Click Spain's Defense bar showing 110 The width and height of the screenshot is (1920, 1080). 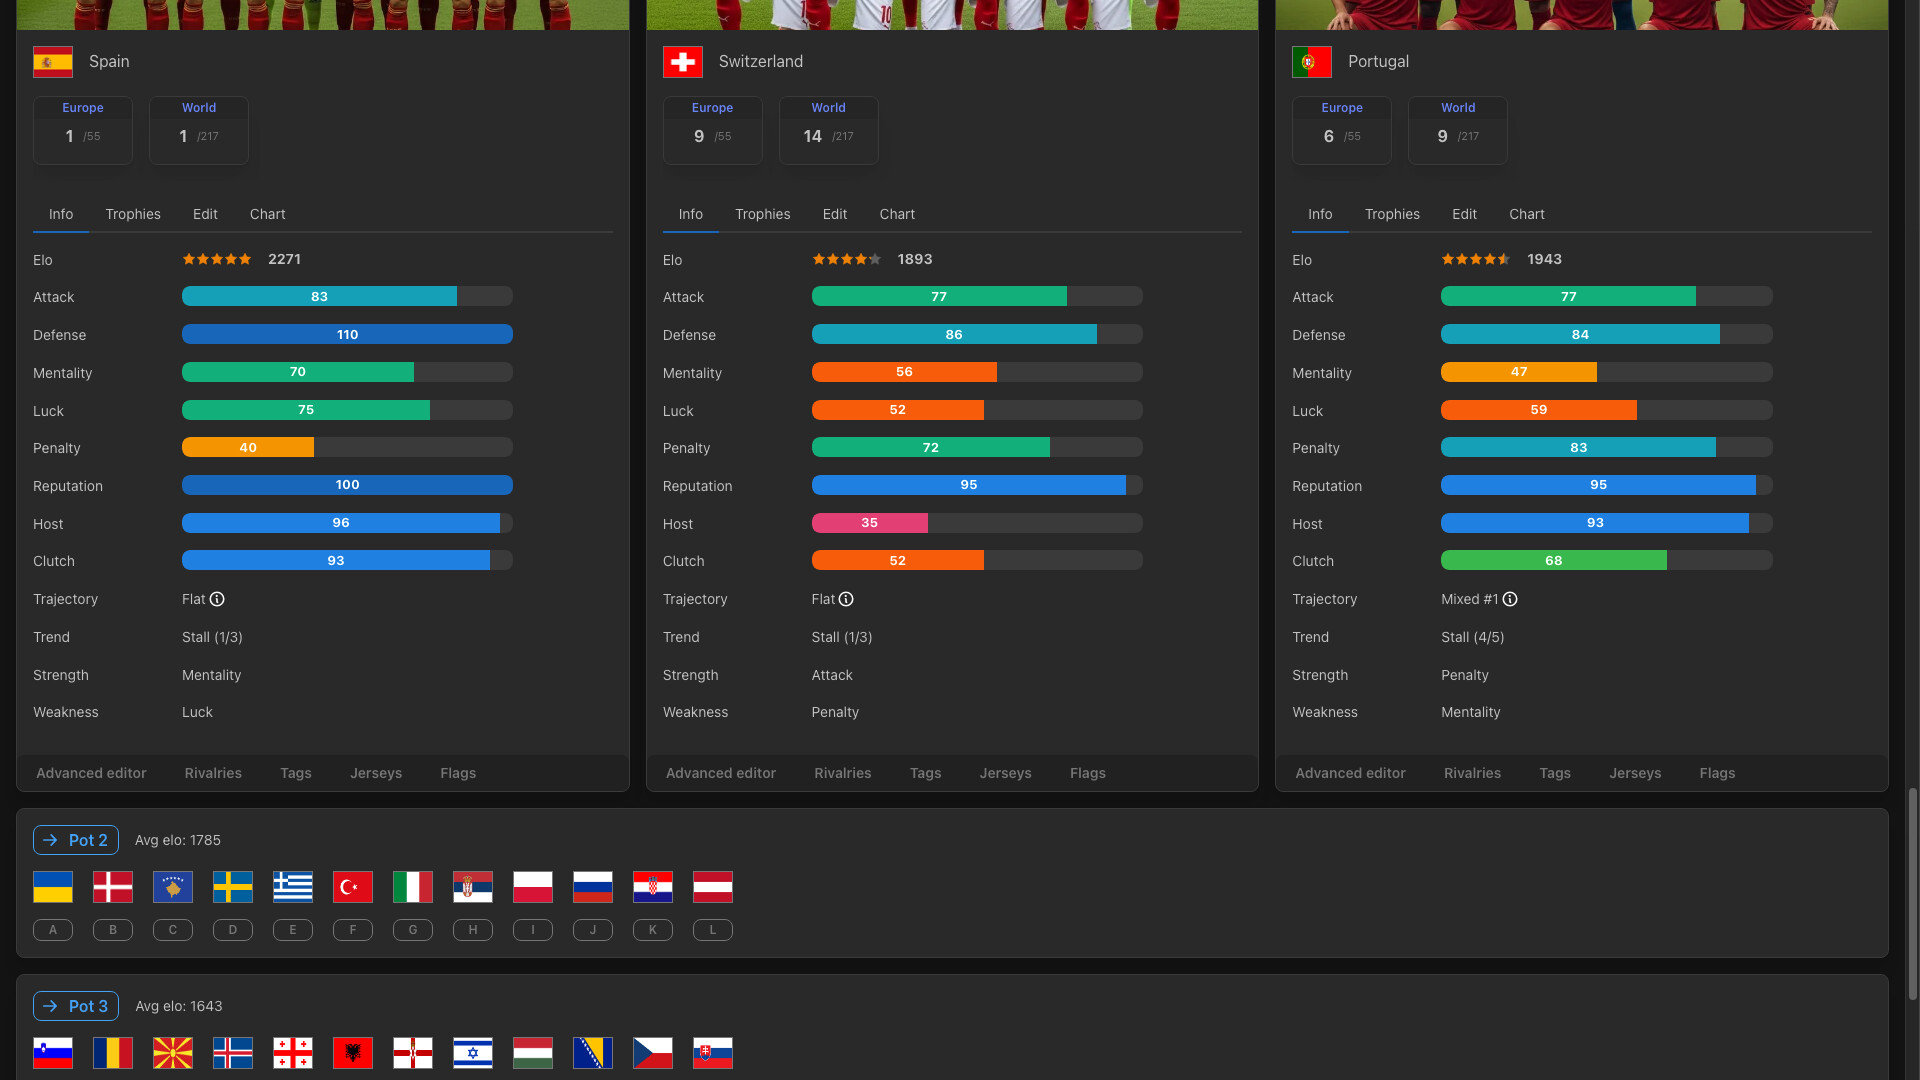click(x=347, y=334)
